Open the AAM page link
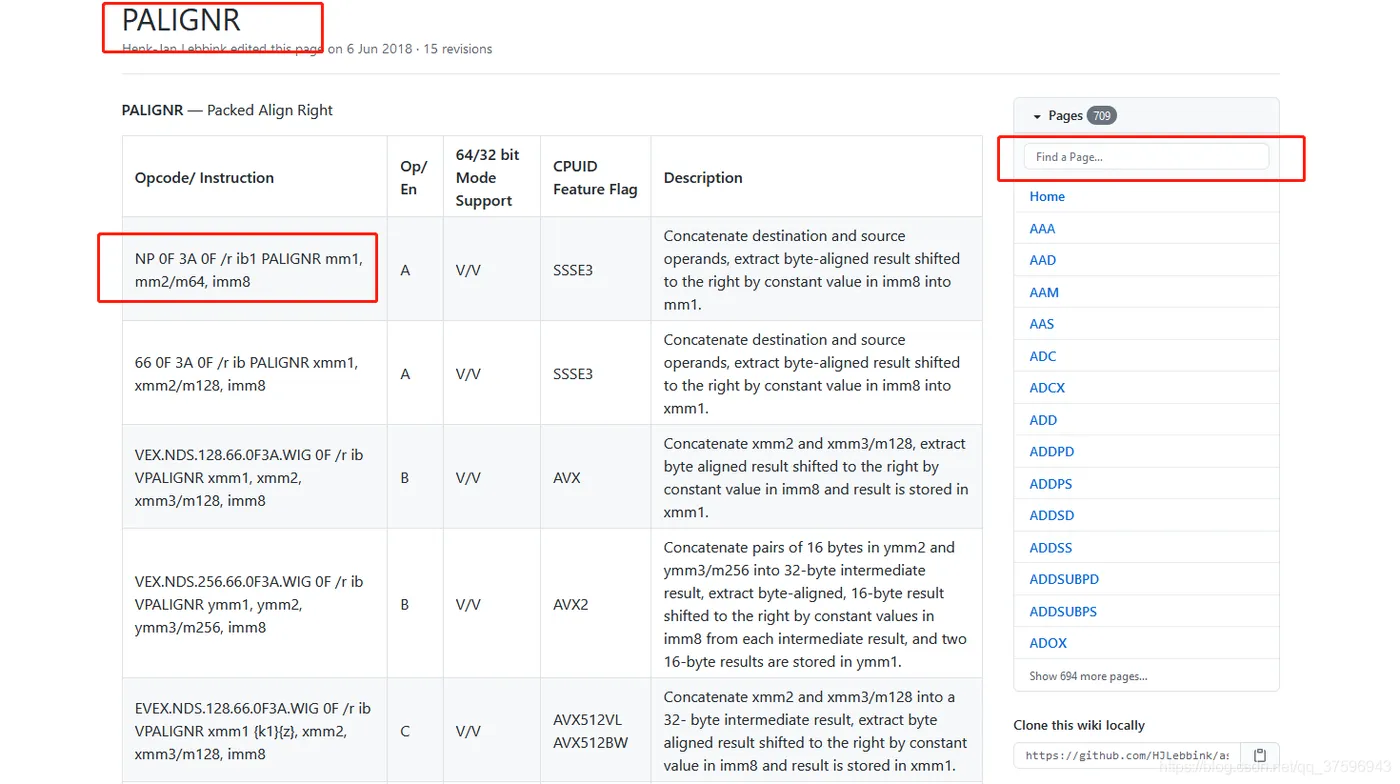 pos(1044,292)
